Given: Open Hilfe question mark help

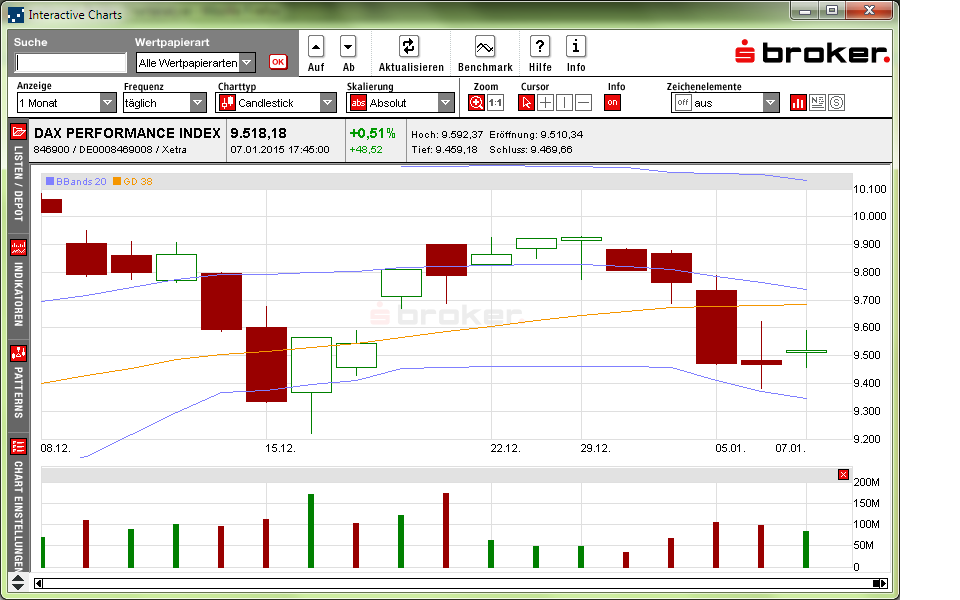Looking at the screenshot, I should click(539, 47).
